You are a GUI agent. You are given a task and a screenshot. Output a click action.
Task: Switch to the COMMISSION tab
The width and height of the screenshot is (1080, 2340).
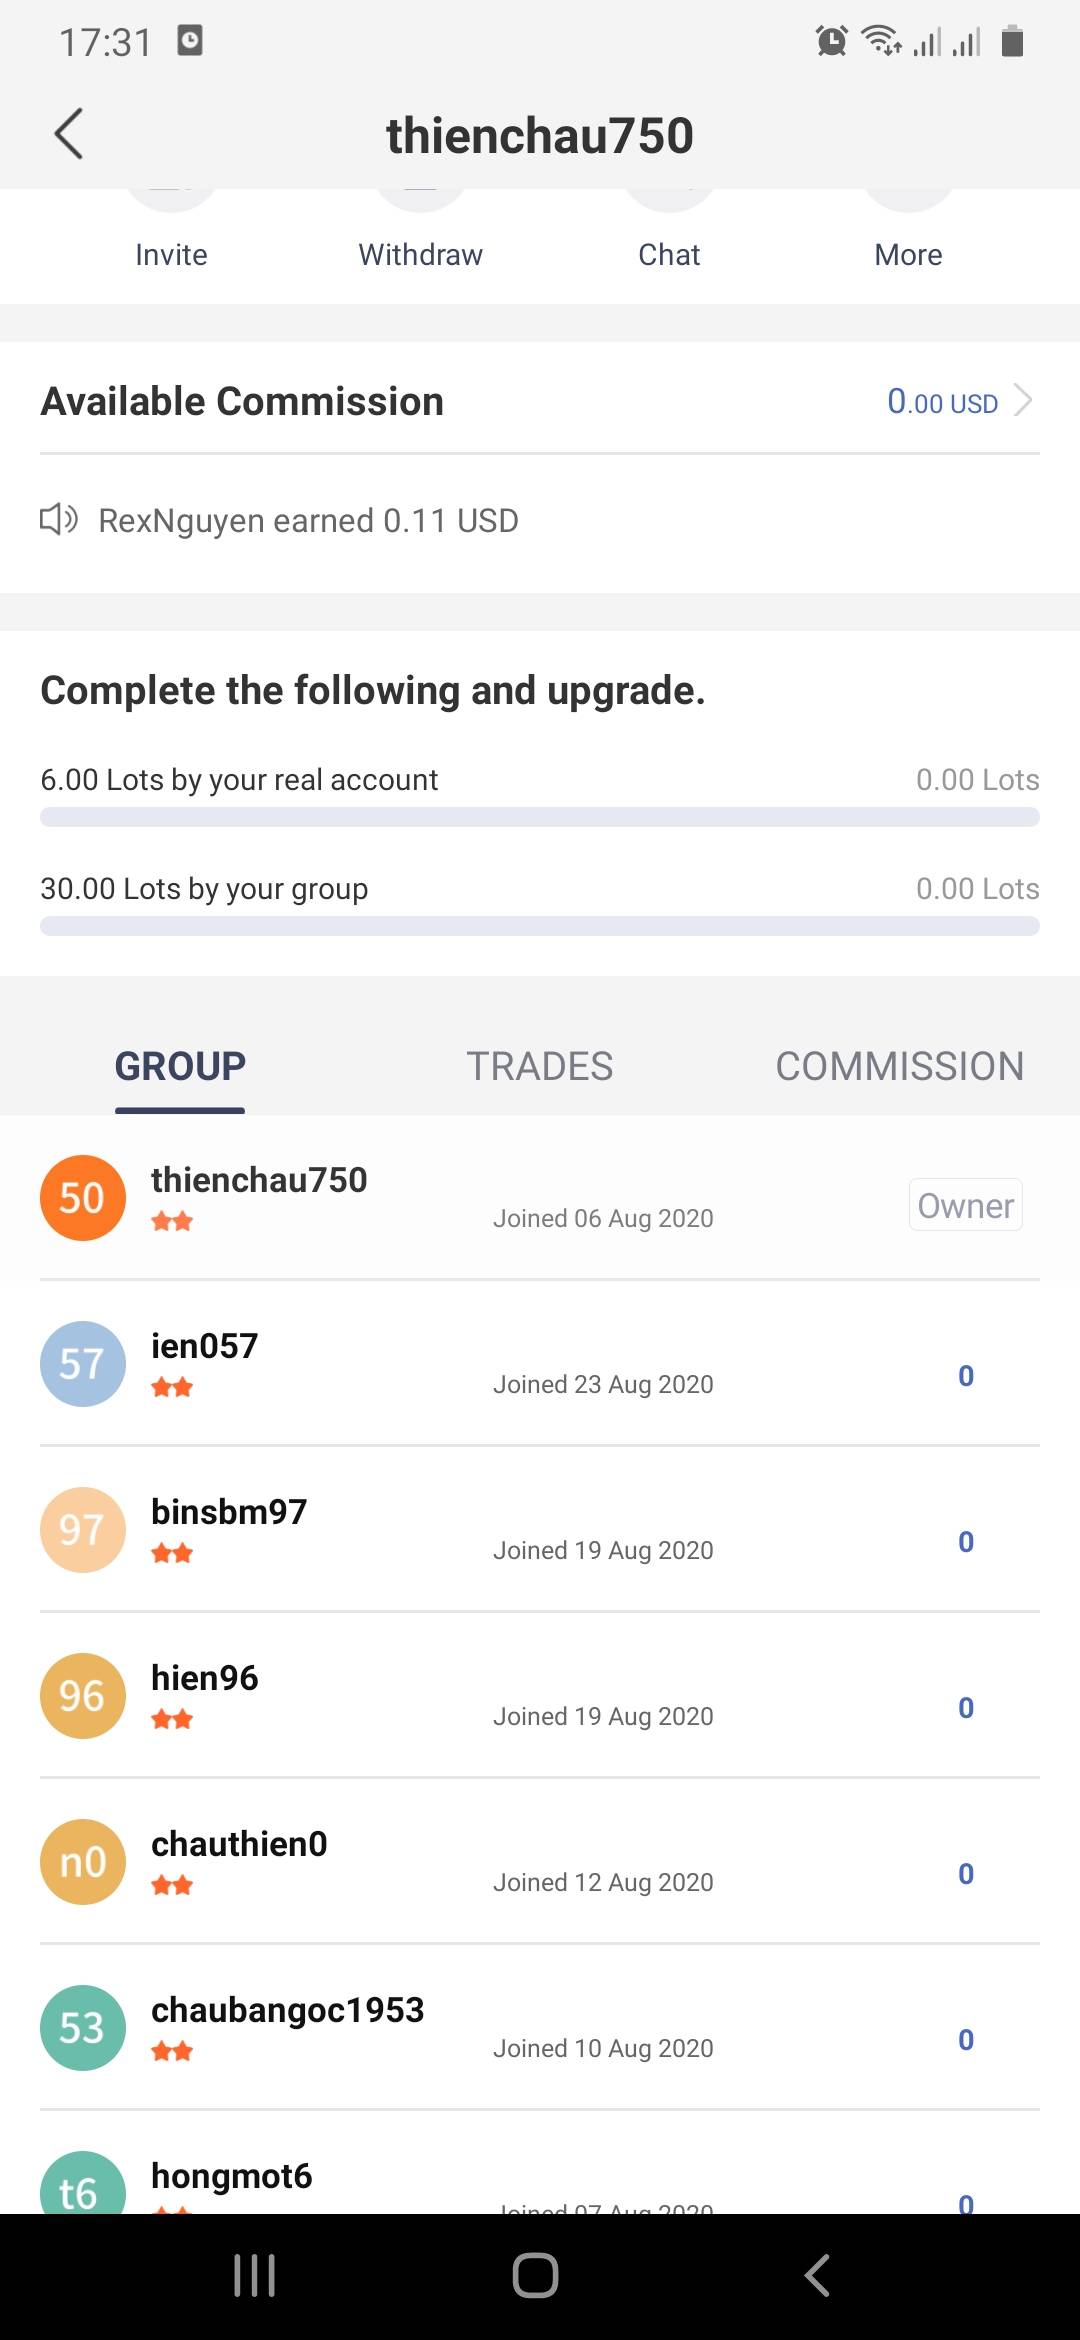click(x=899, y=1066)
